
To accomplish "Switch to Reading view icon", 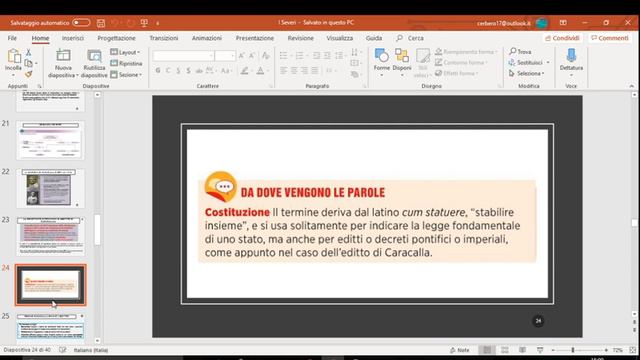I will point(522,350).
